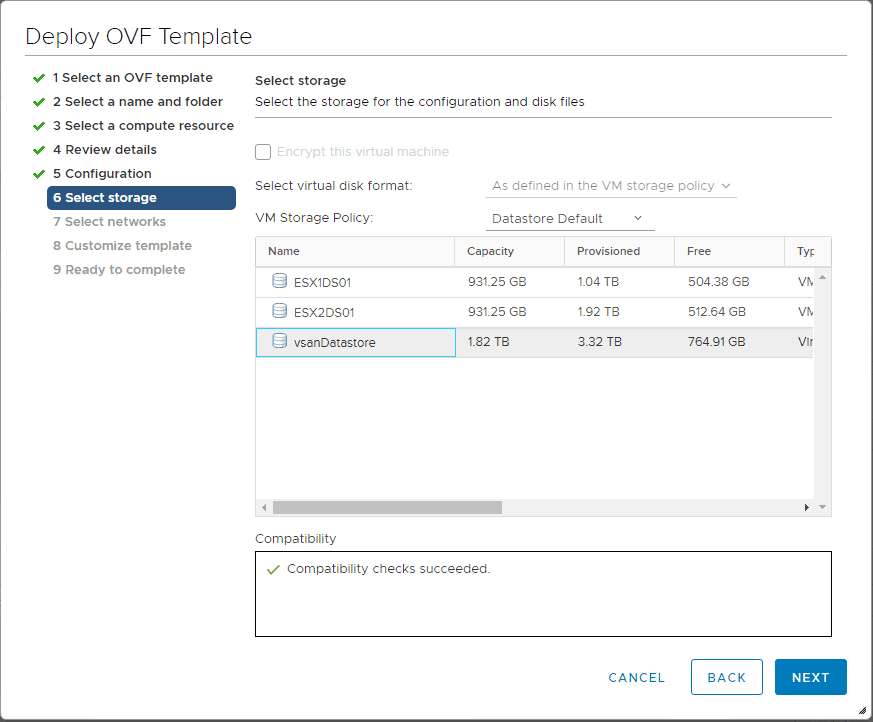Image resolution: width=873 pixels, height=722 pixels.
Task: Cancel the OVF deployment
Action: tap(636, 677)
